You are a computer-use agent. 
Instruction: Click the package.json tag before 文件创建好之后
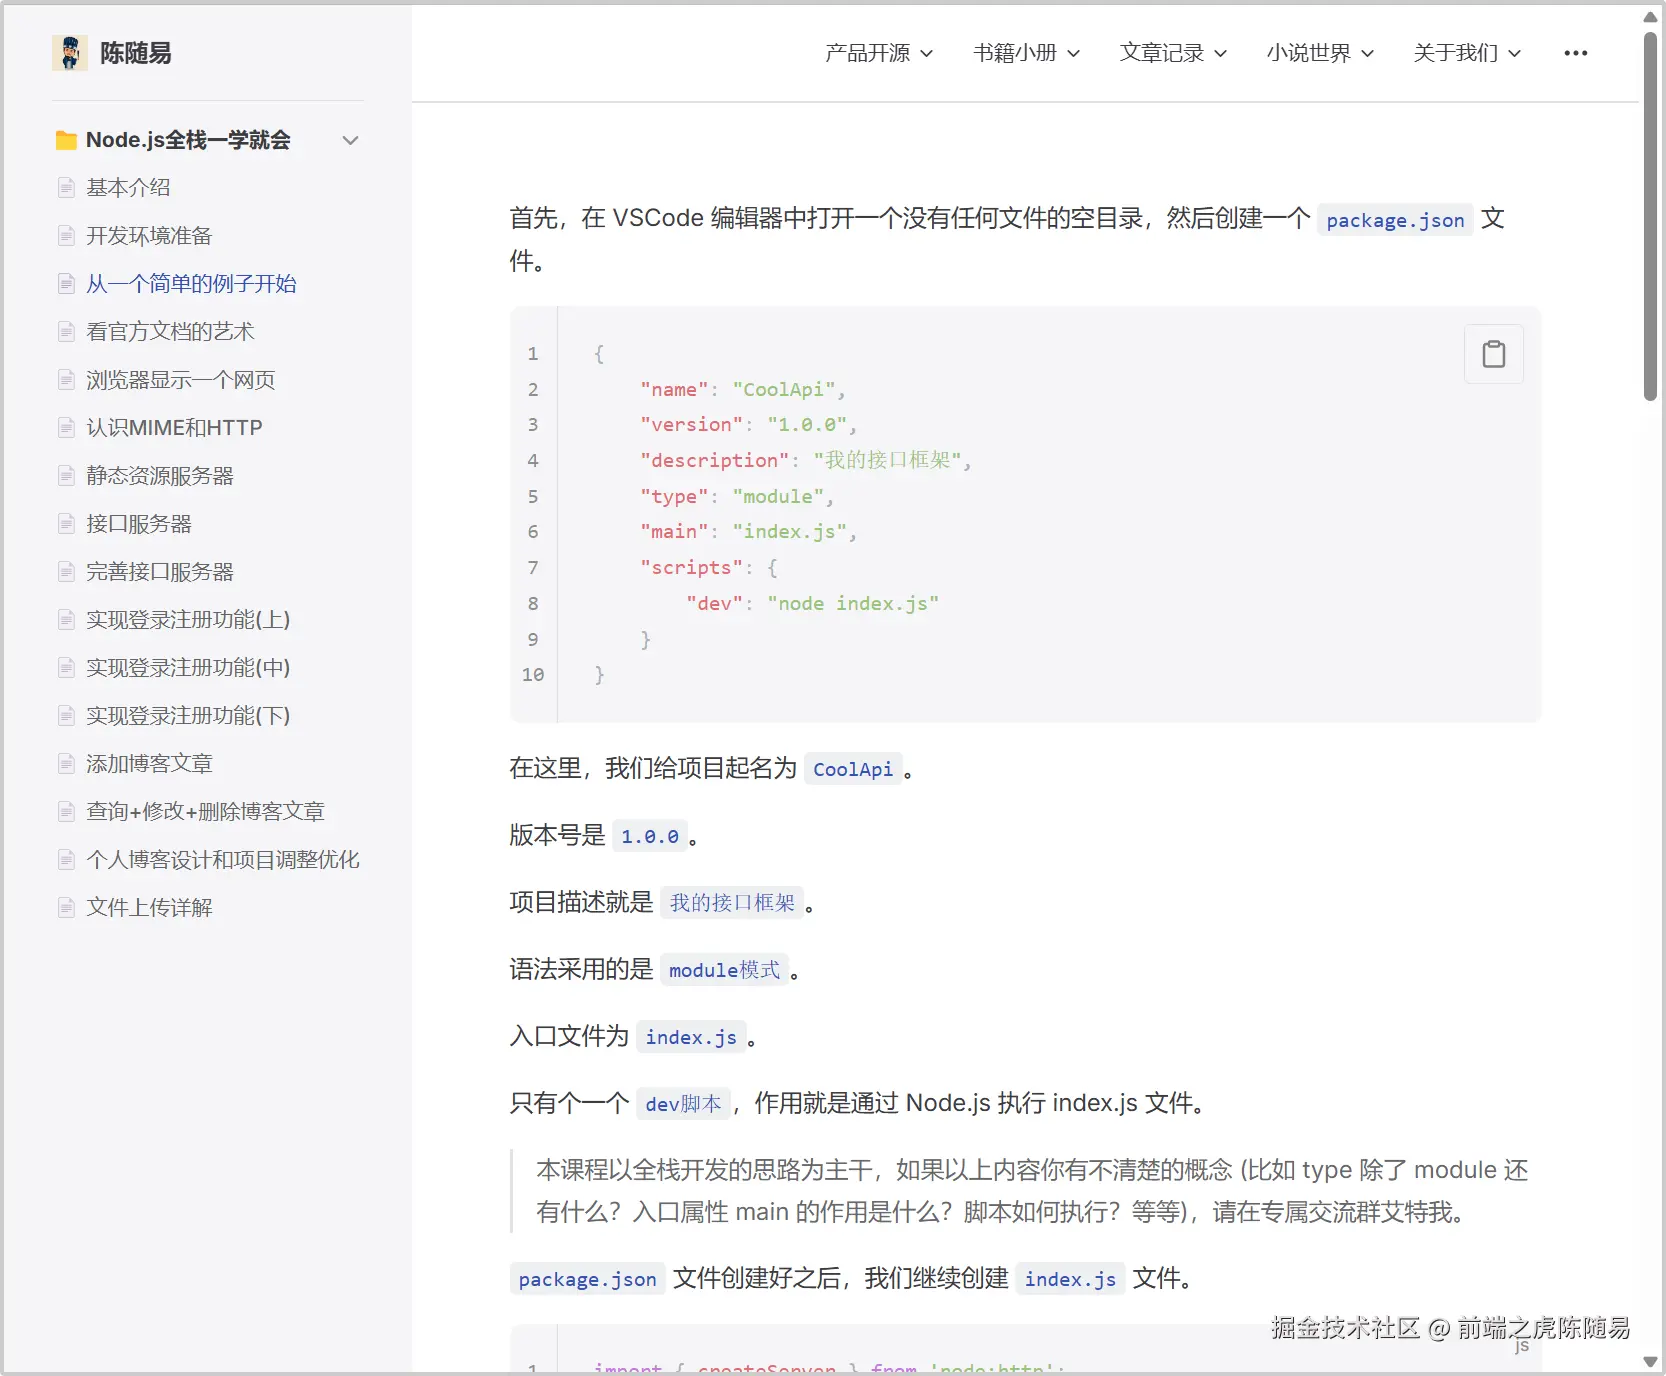[x=587, y=1279]
